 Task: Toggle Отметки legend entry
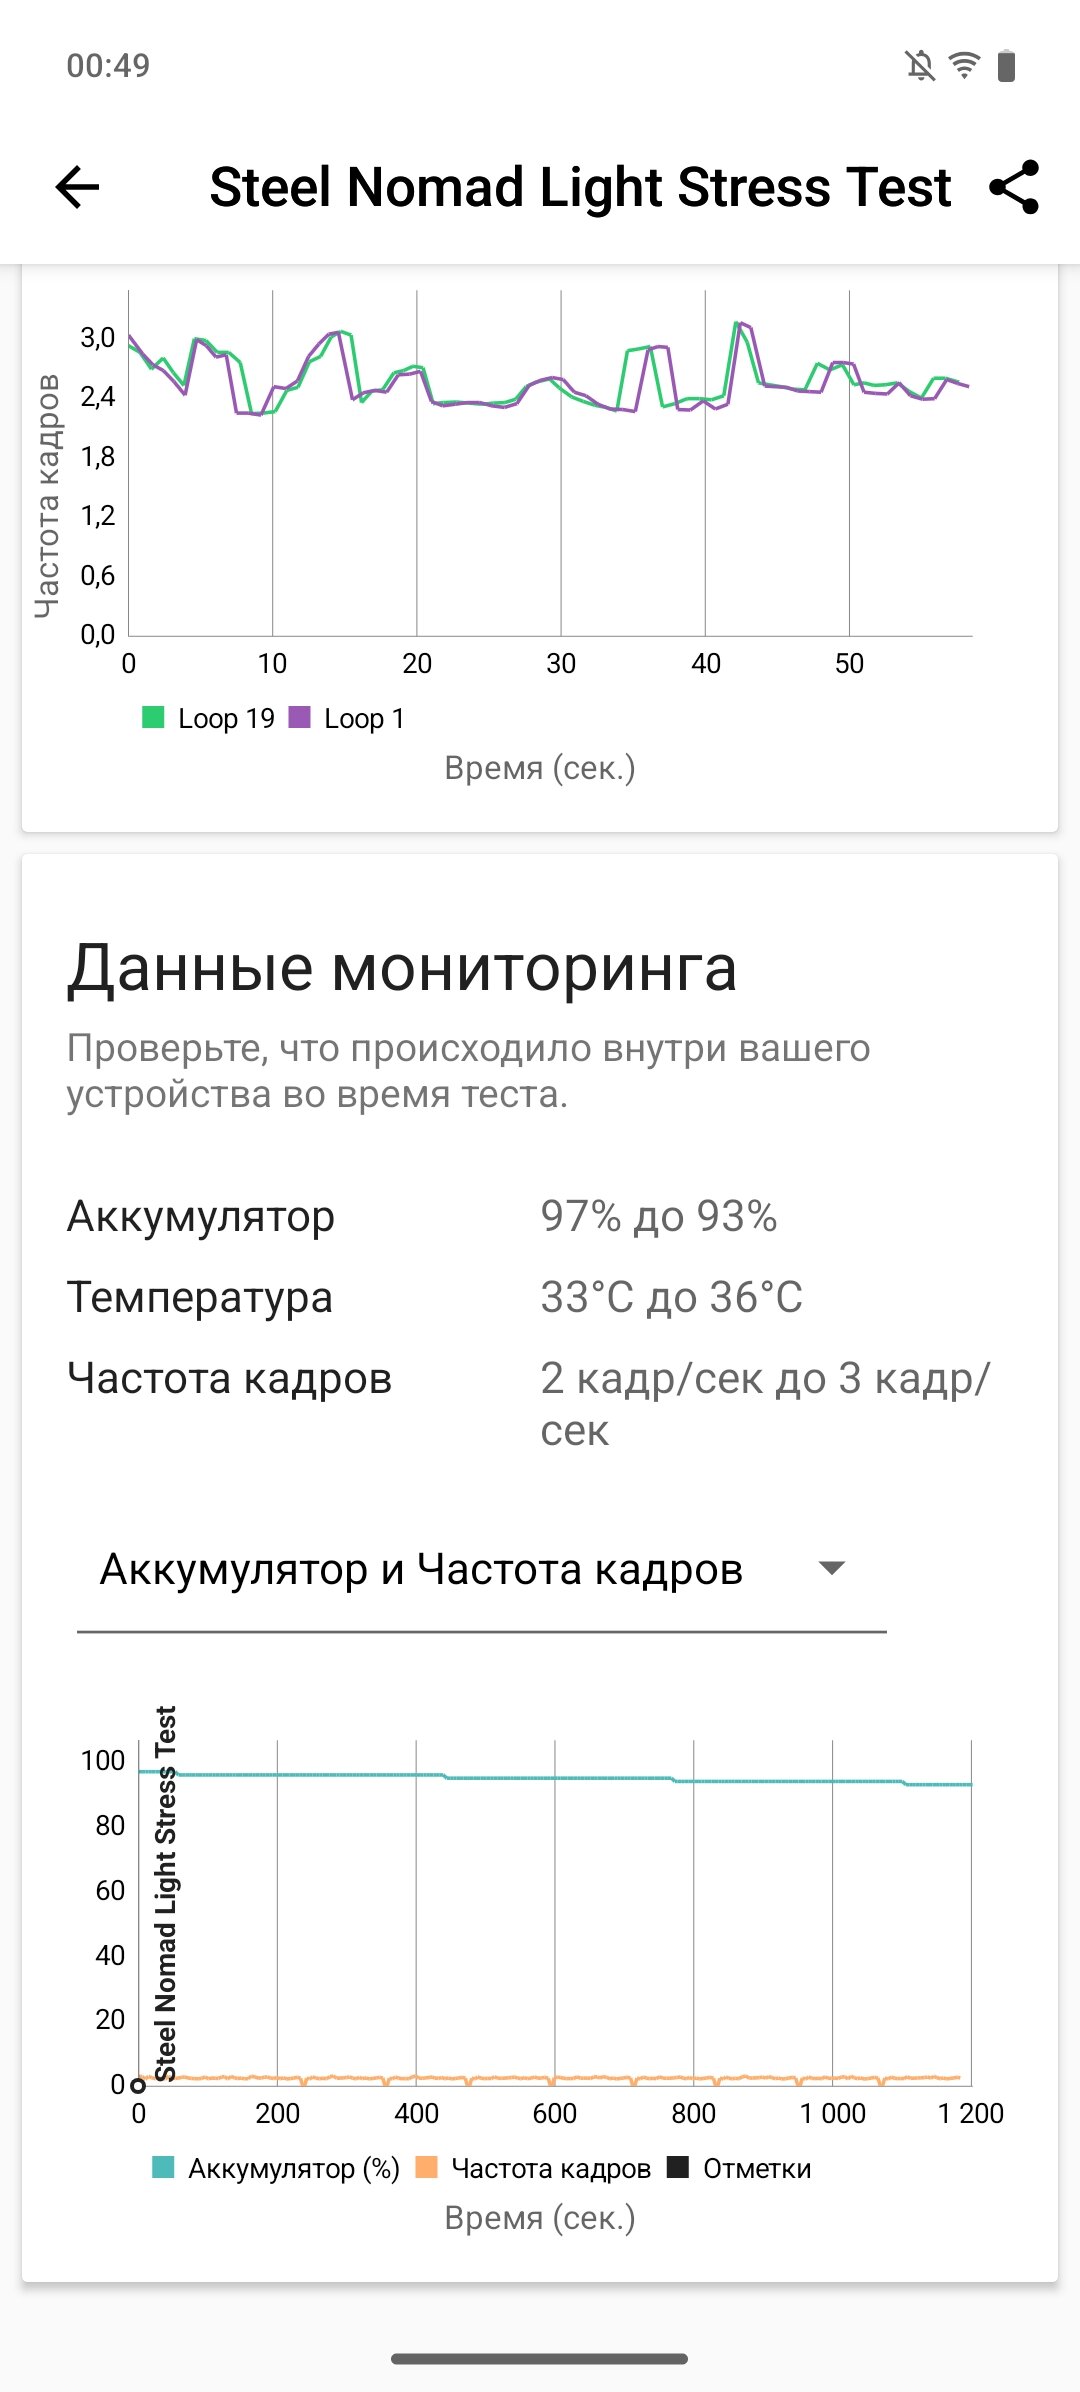click(740, 2168)
